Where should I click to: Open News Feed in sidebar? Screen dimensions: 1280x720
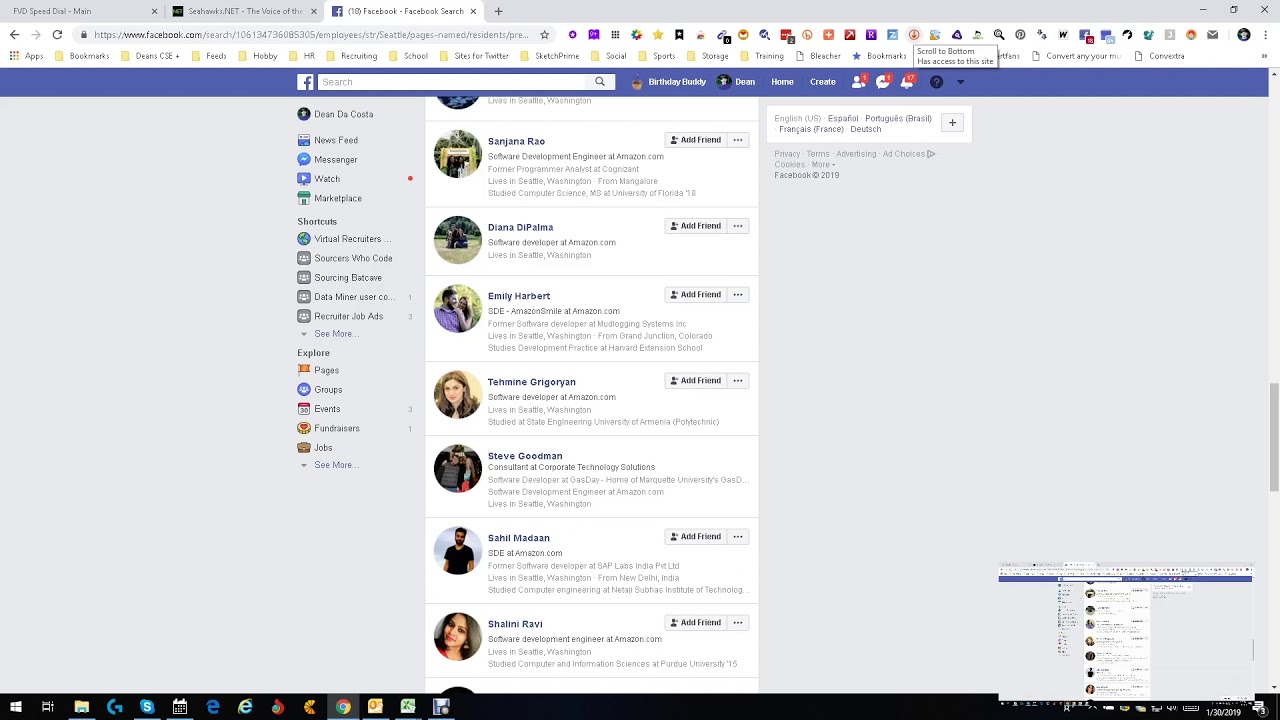[x=328, y=140]
